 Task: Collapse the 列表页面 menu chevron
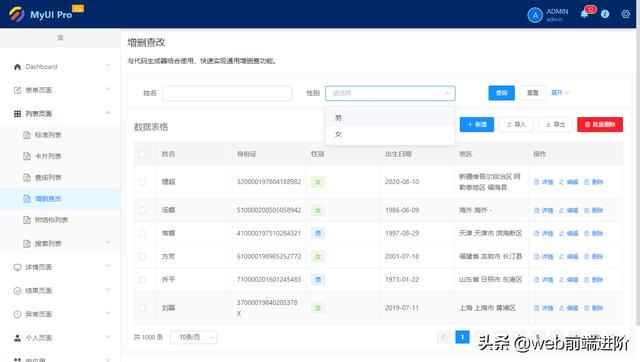click(108, 113)
